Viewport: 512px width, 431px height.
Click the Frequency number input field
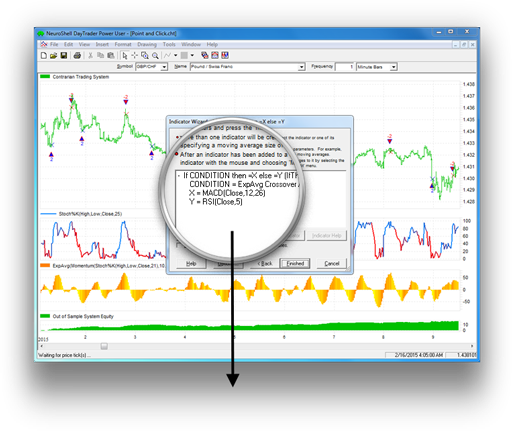(x=344, y=67)
